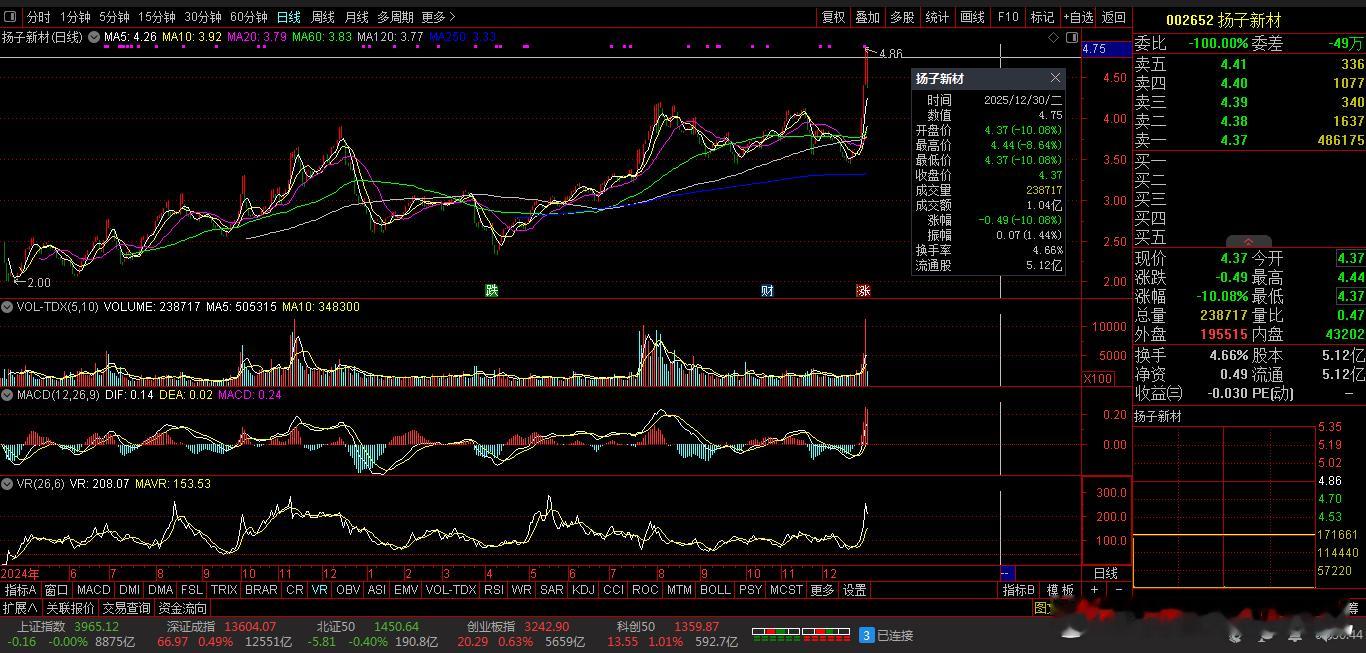Click the 叠加 overlay button
This screenshot has height=653, width=1366.
[867, 17]
